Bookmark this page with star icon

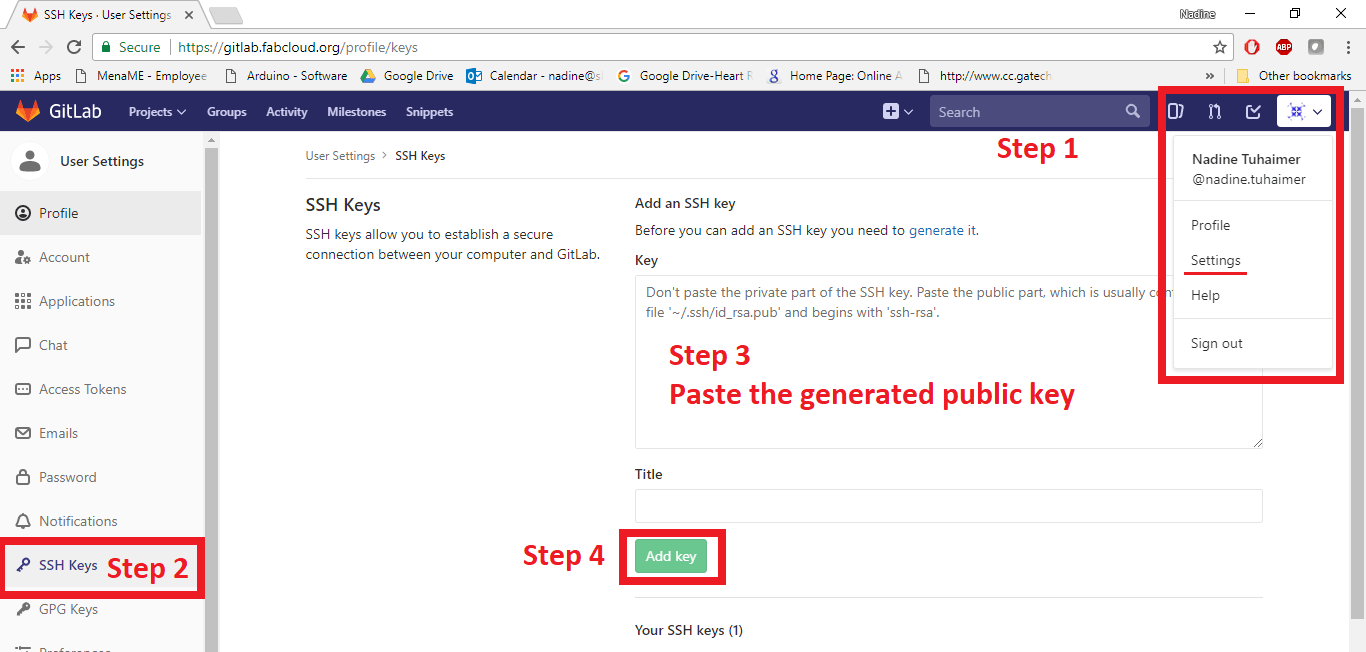click(x=1220, y=47)
